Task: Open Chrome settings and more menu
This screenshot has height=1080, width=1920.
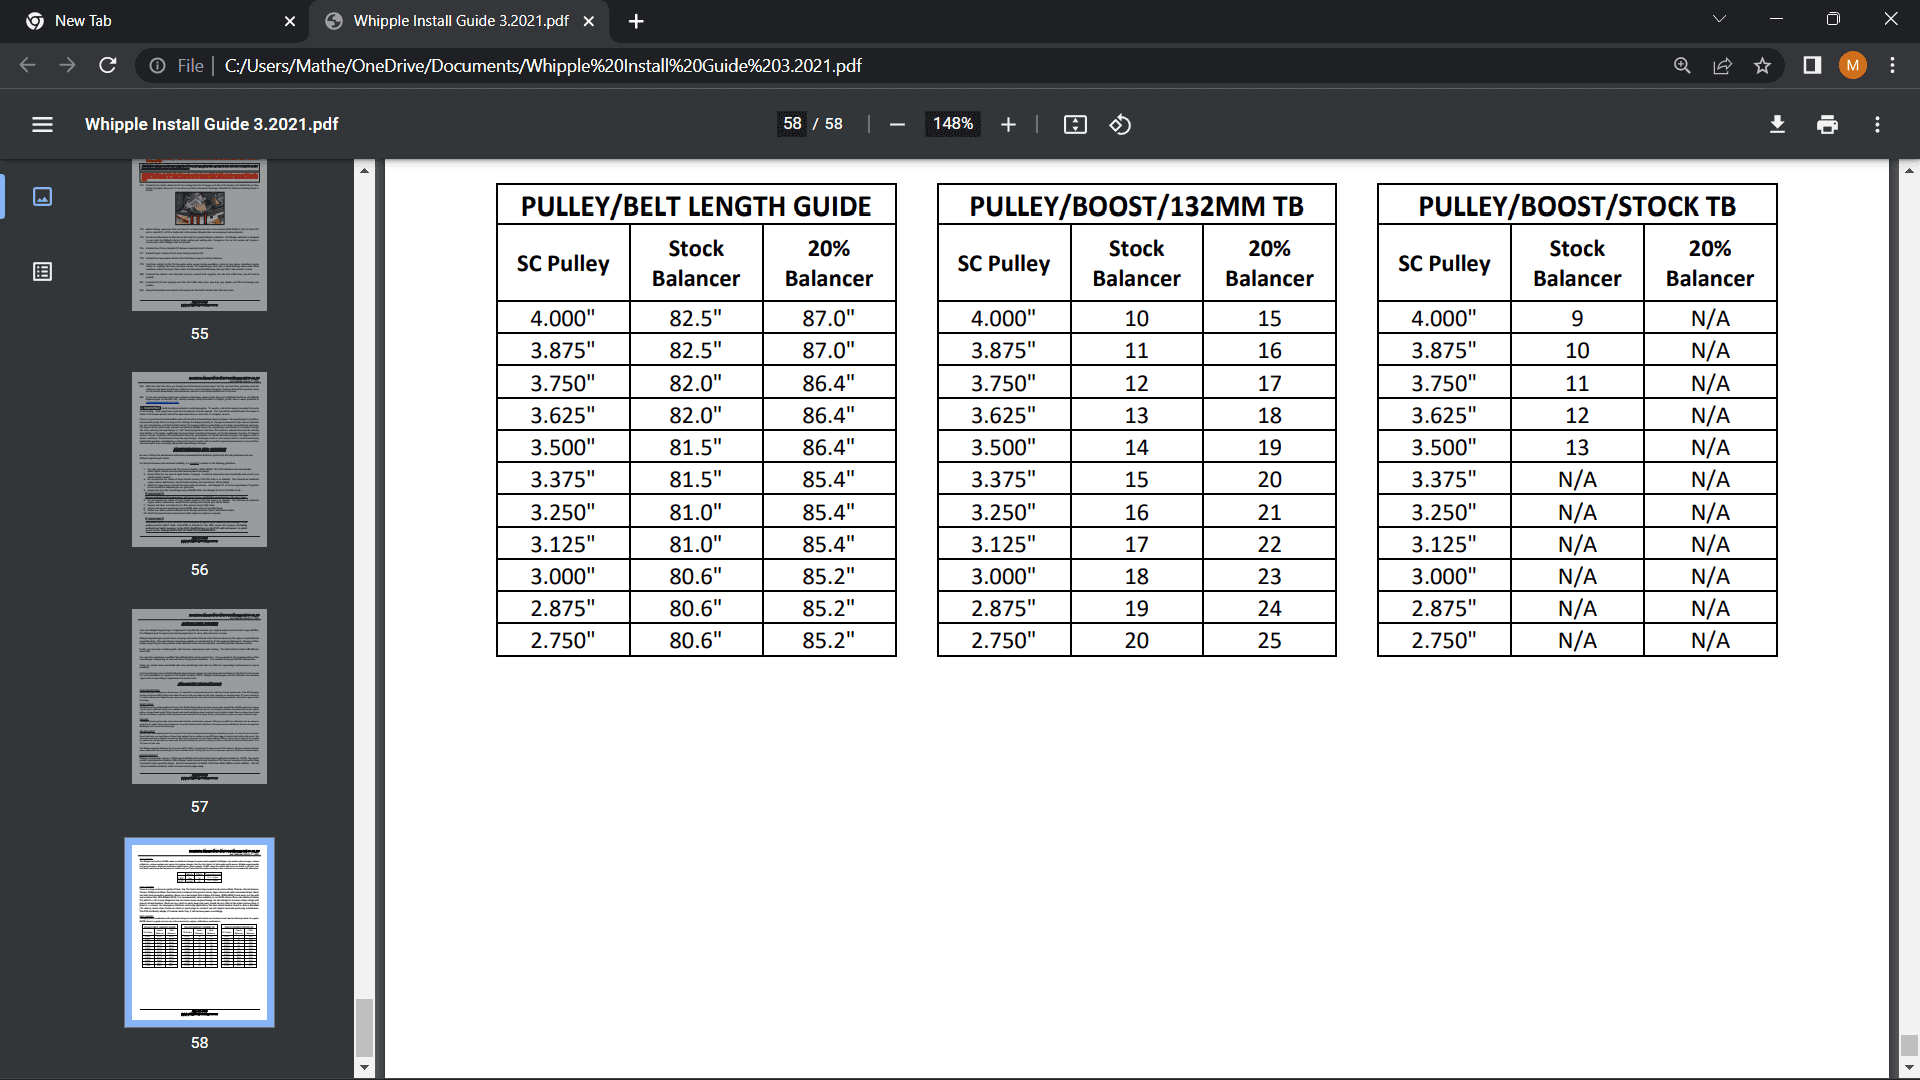Action: coord(1892,65)
